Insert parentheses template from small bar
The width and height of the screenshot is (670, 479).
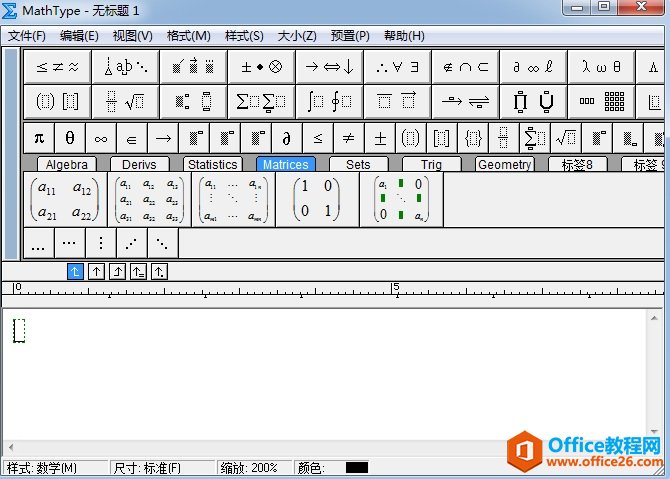coord(411,138)
